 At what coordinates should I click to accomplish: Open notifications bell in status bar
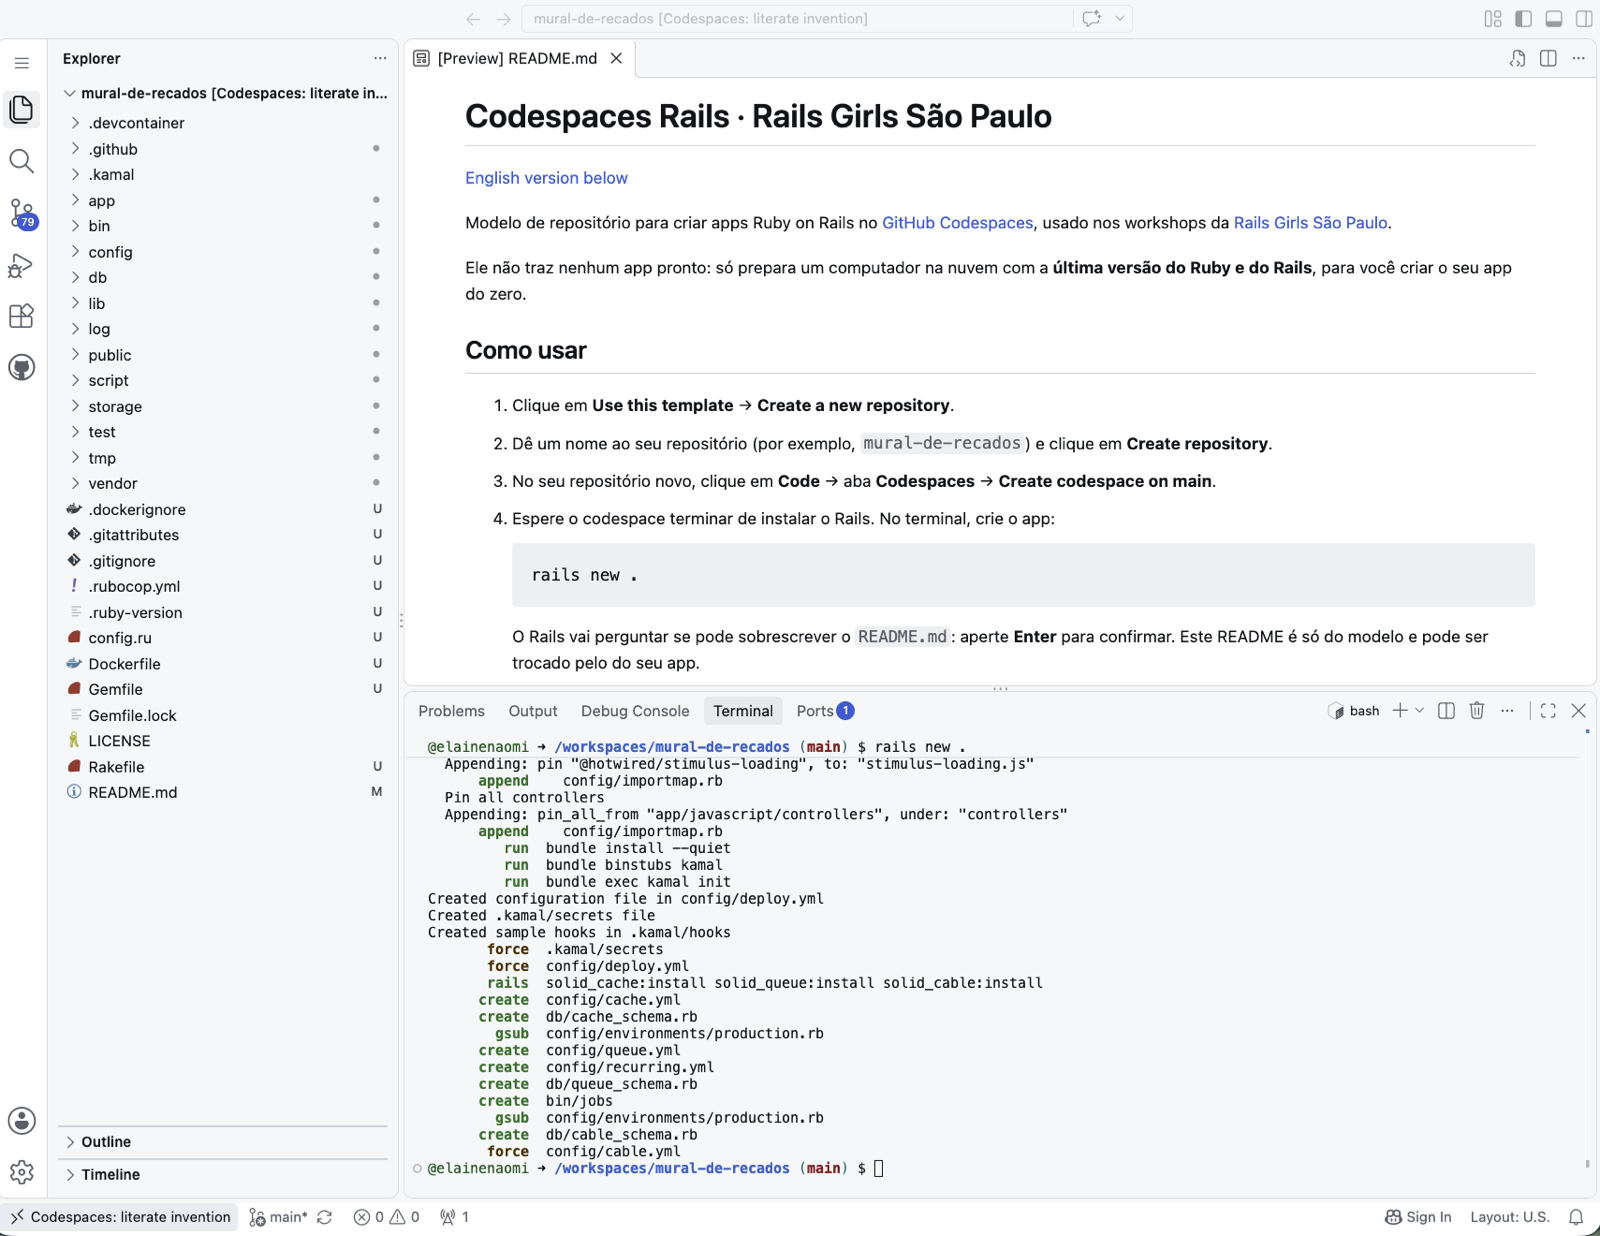click(1576, 1217)
